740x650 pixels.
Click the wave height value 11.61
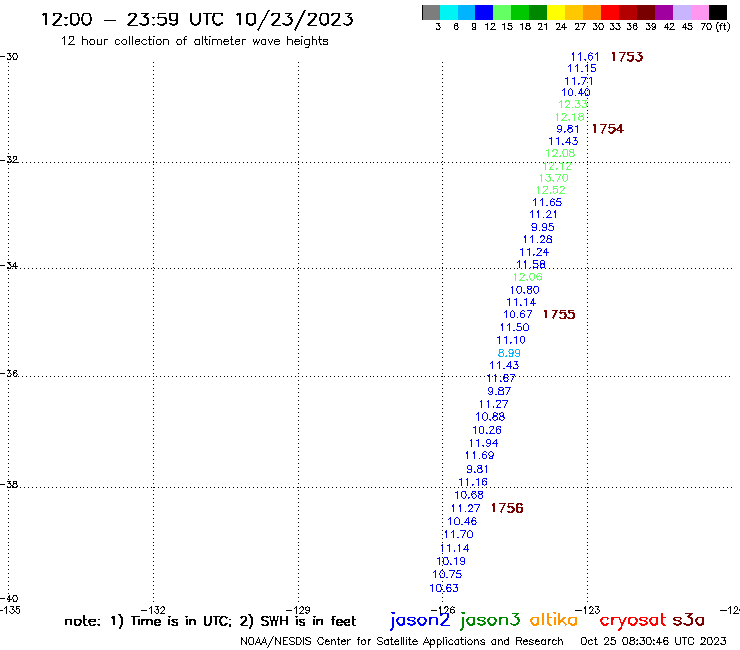click(x=585, y=57)
